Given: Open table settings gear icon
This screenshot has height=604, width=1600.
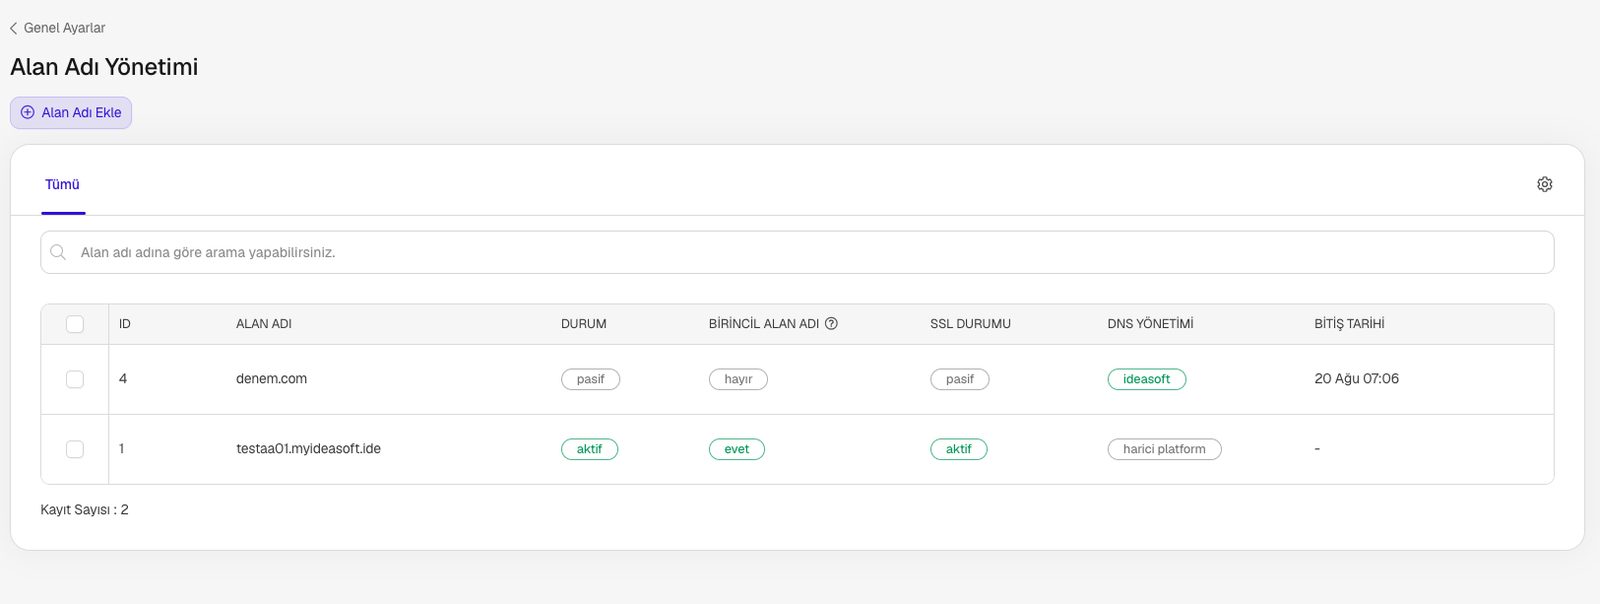Looking at the screenshot, I should (x=1545, y=184).
